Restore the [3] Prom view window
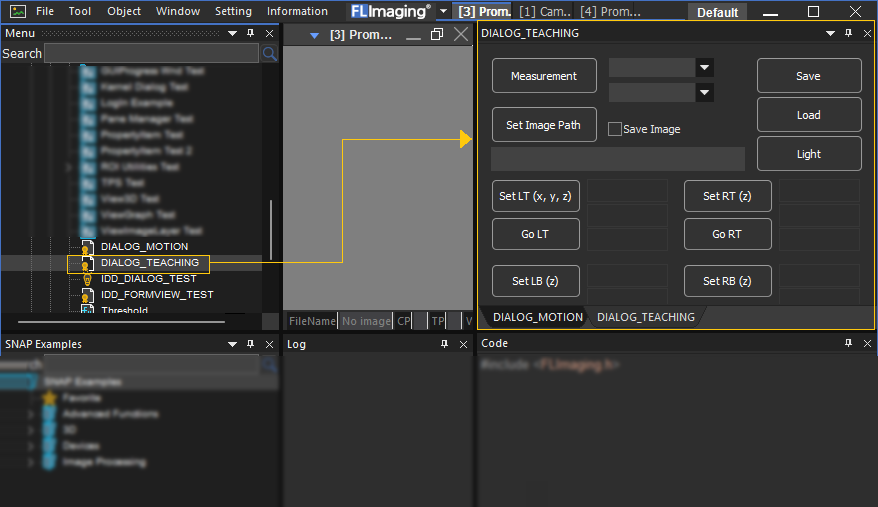 pos(437,35)
